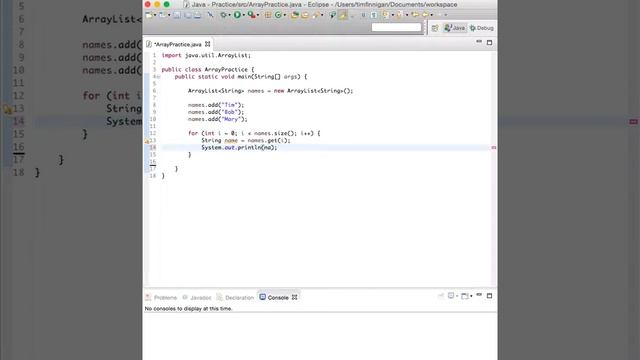Click the import java.util.ArrayList line
The width and height of the screenshot is (640, 360).
click(x=206, y=55)
